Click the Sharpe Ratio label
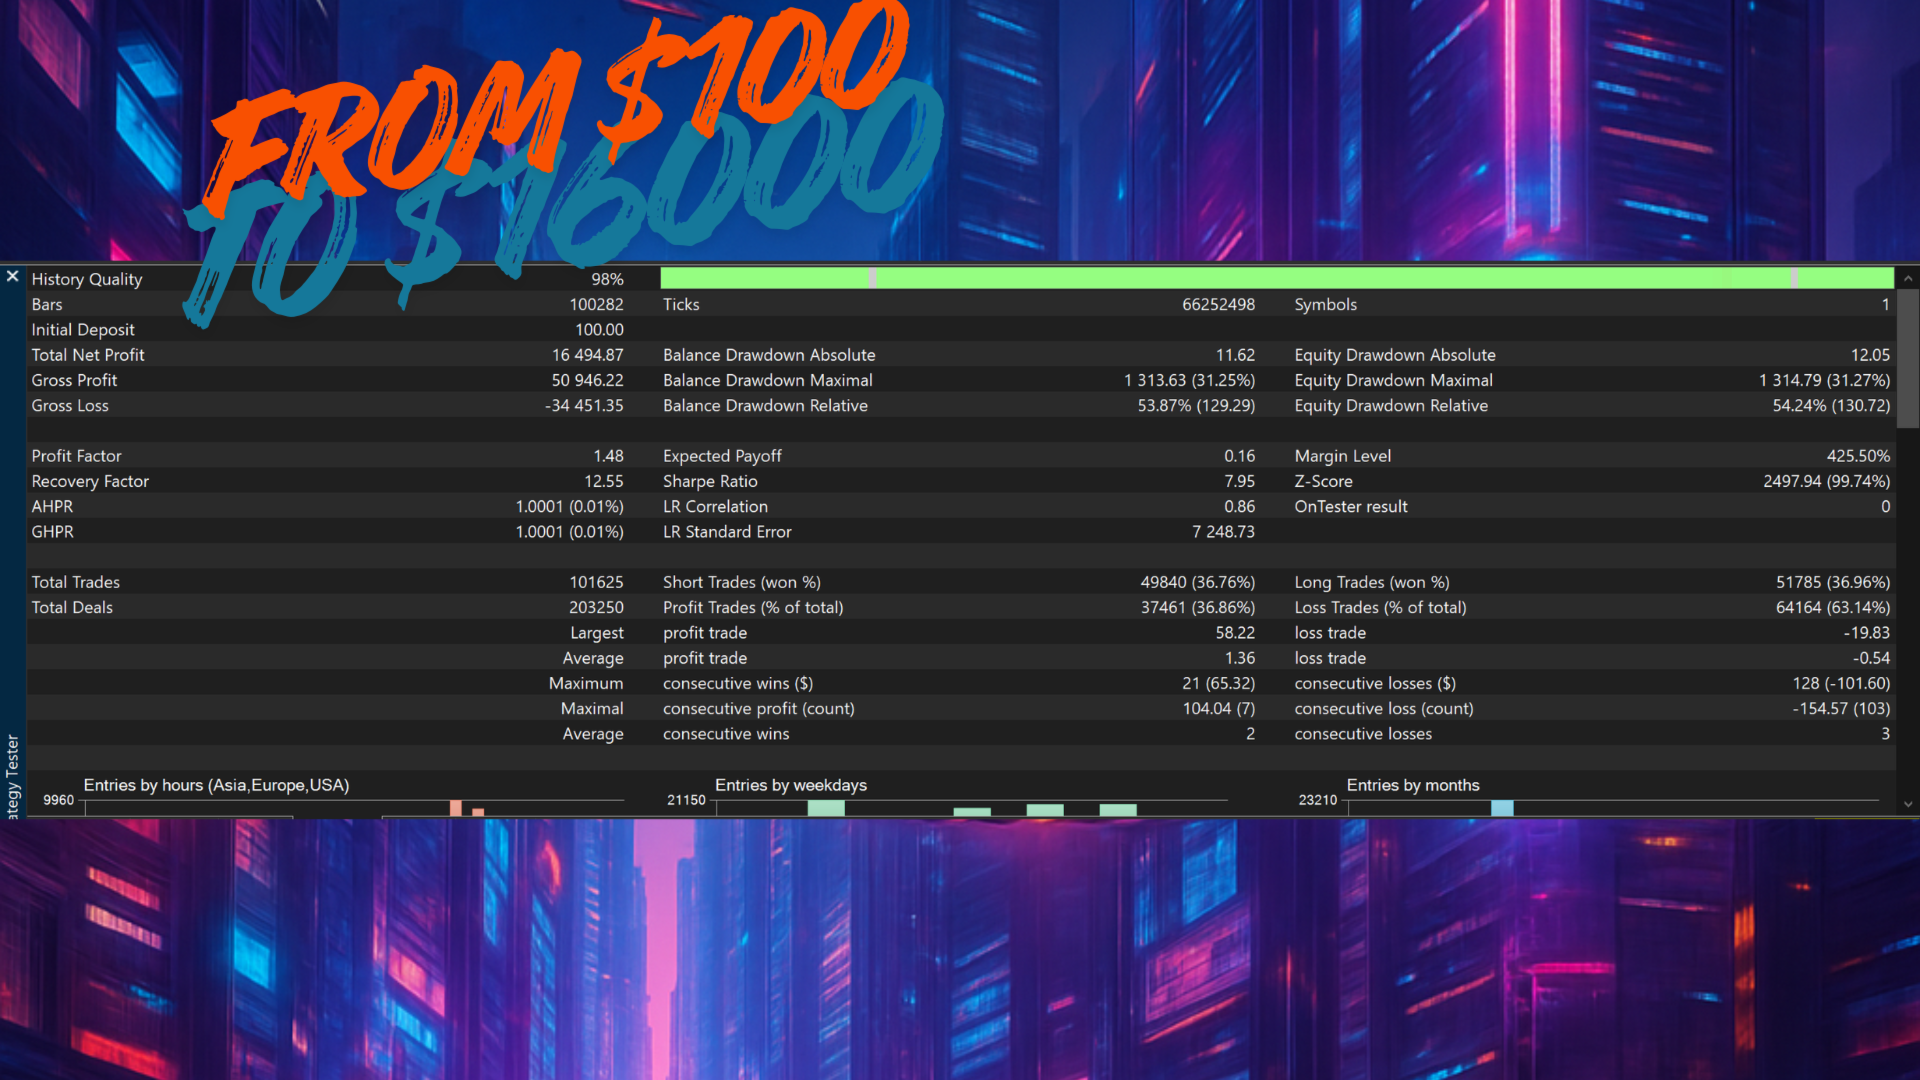 (x=710, y=481)
